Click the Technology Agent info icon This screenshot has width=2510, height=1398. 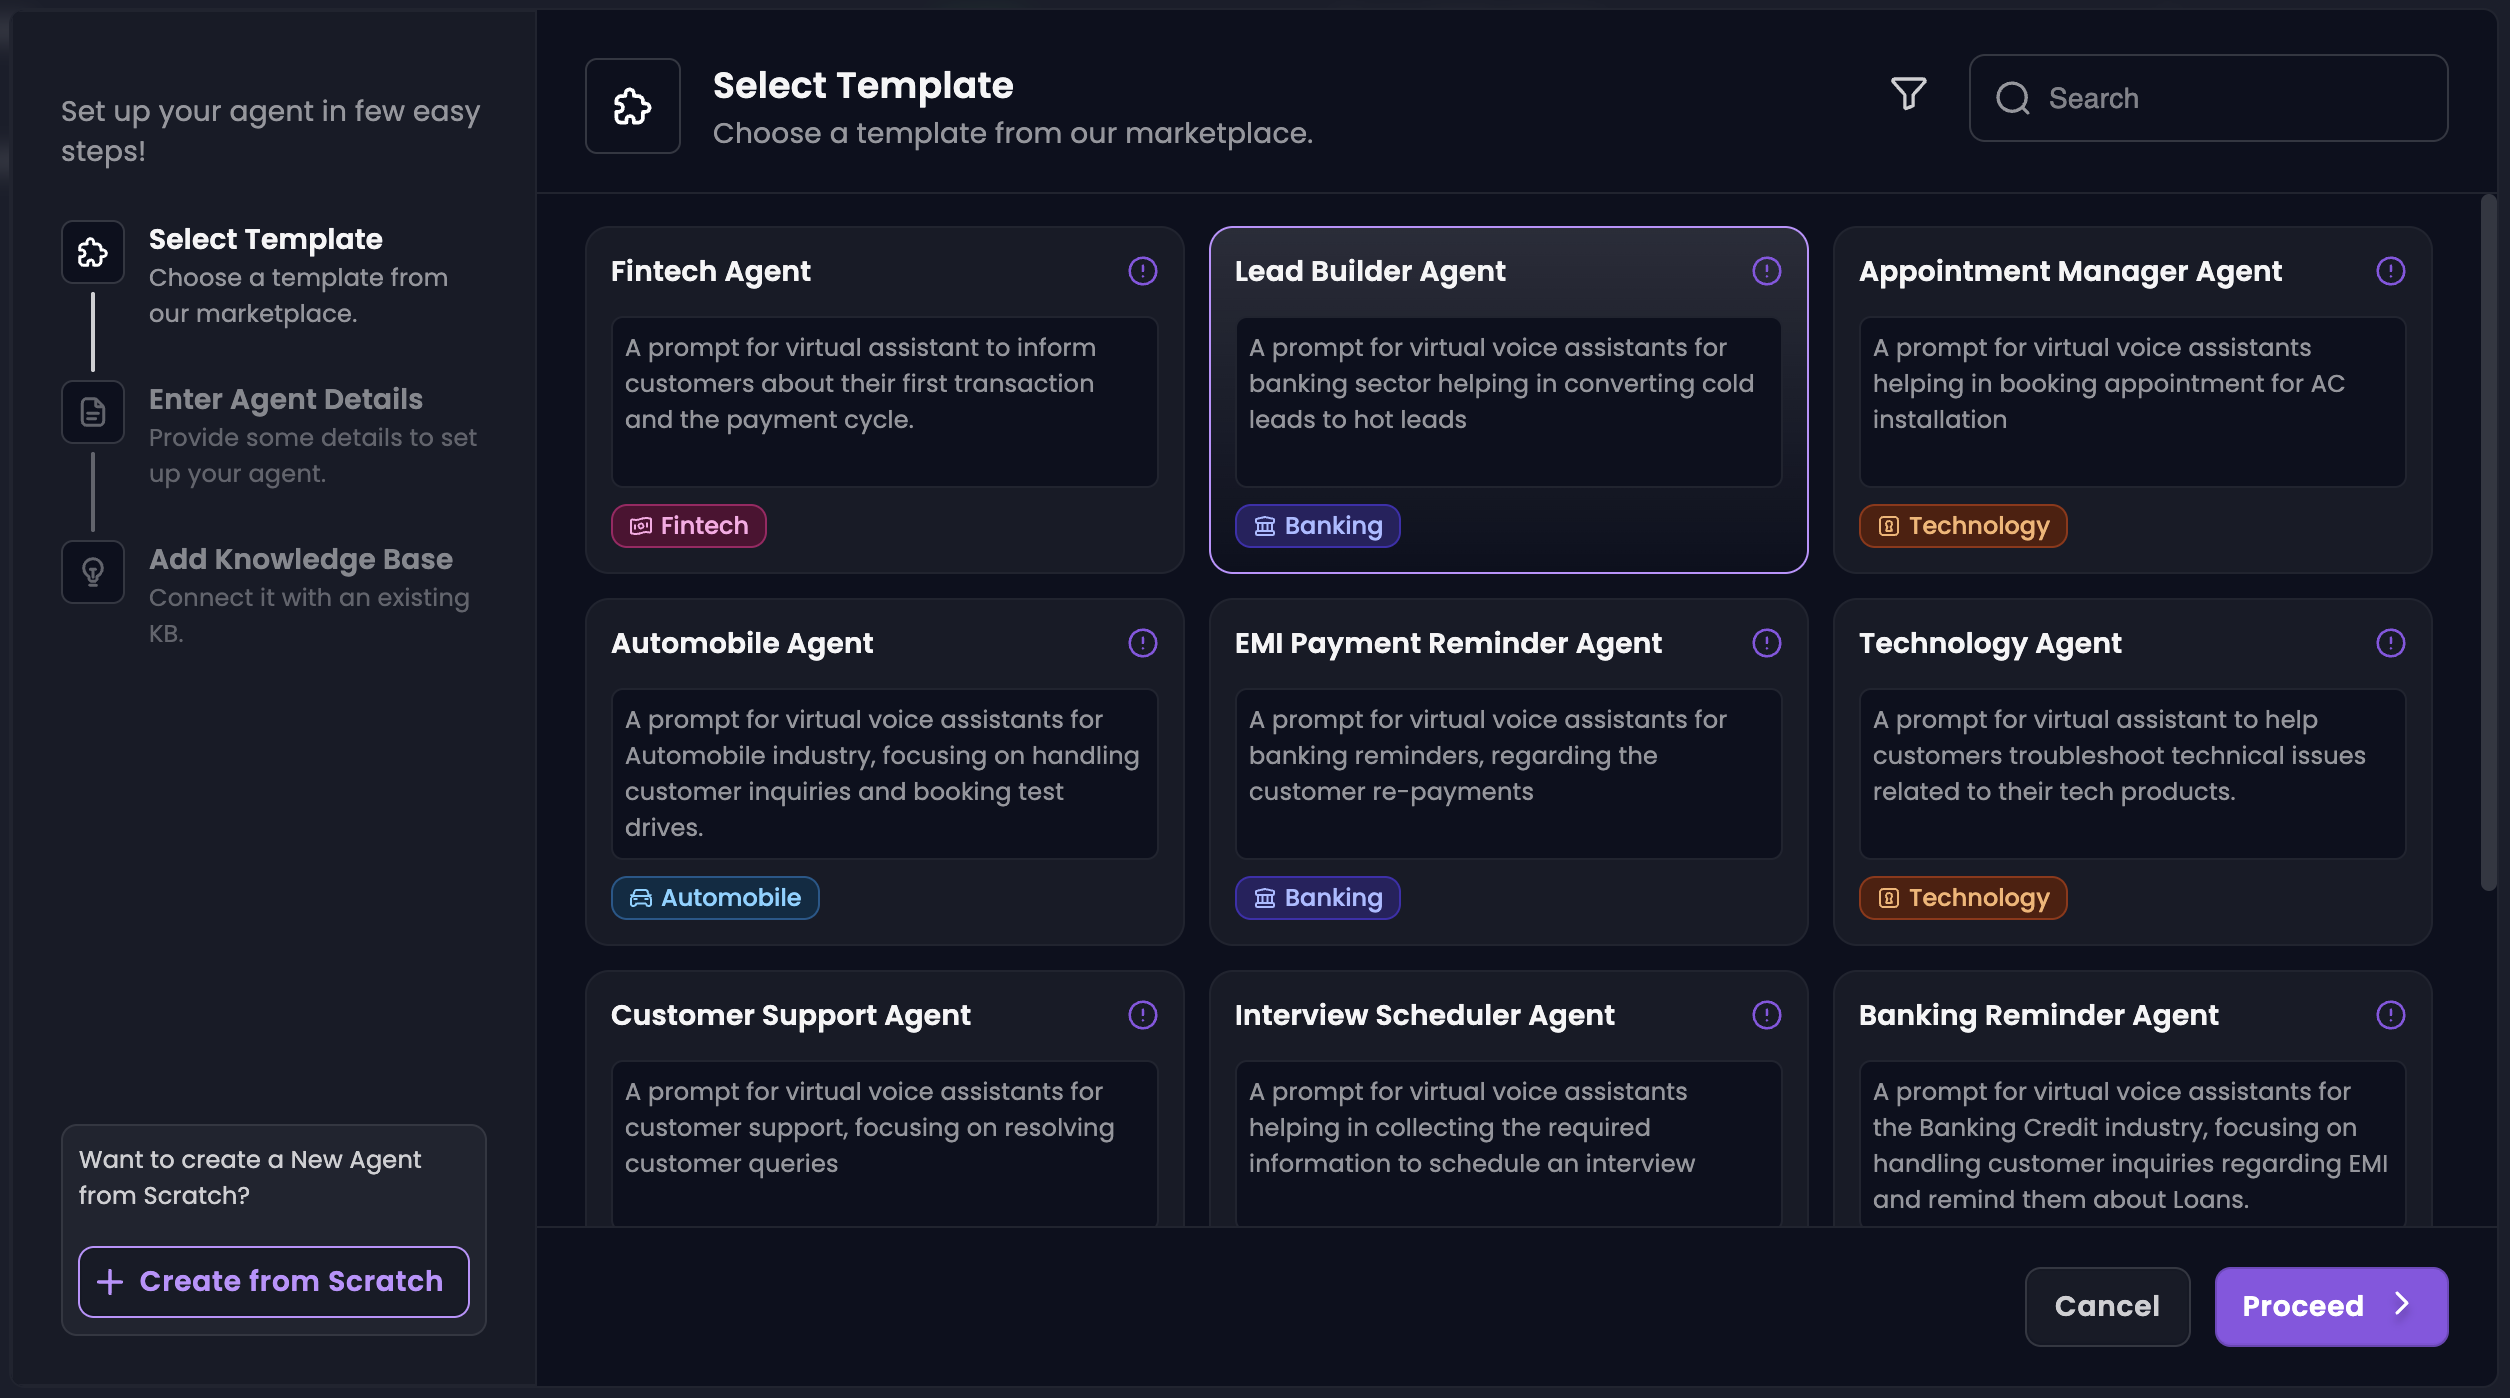pos(2390,643)
